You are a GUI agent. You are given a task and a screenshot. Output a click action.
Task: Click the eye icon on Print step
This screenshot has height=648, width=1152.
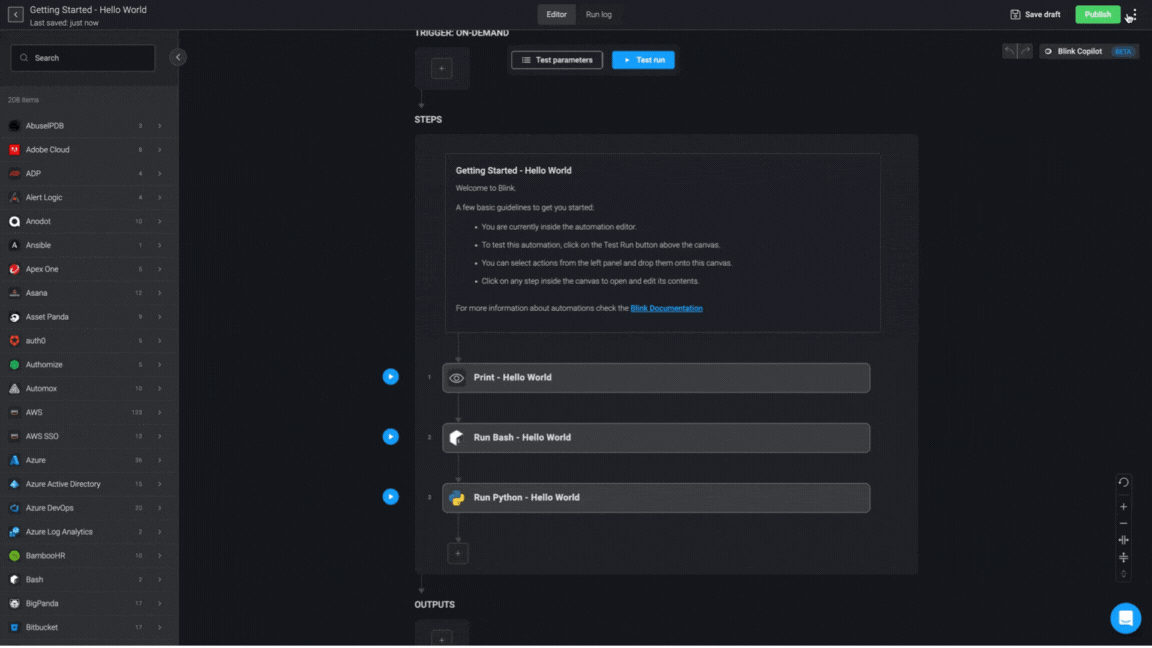pos(456,378)
